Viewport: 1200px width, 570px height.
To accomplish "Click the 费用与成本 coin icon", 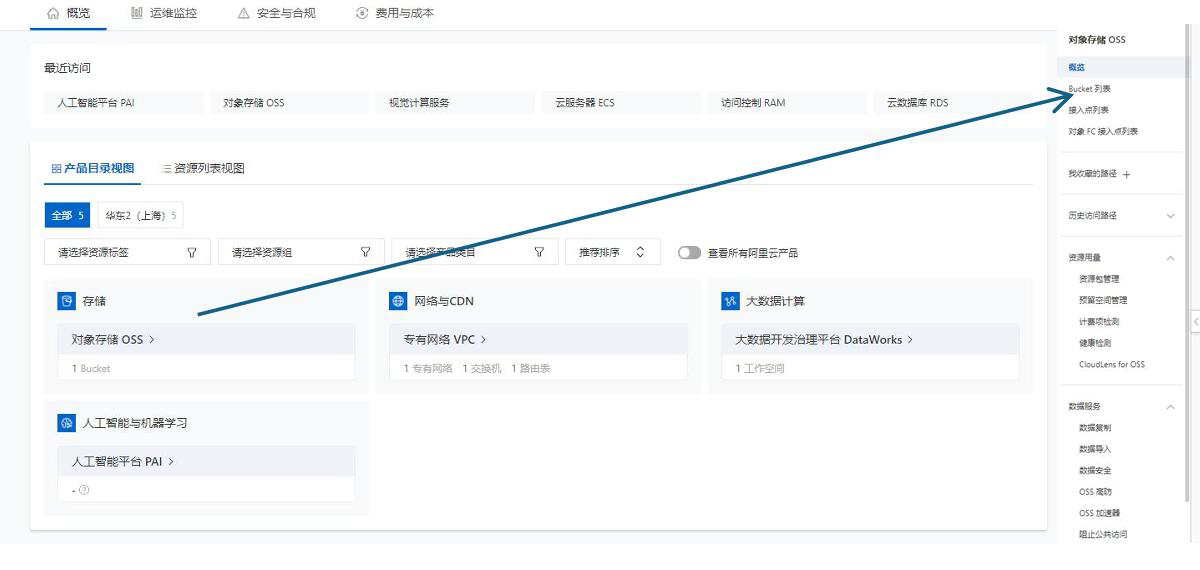I will click(362, 13).
